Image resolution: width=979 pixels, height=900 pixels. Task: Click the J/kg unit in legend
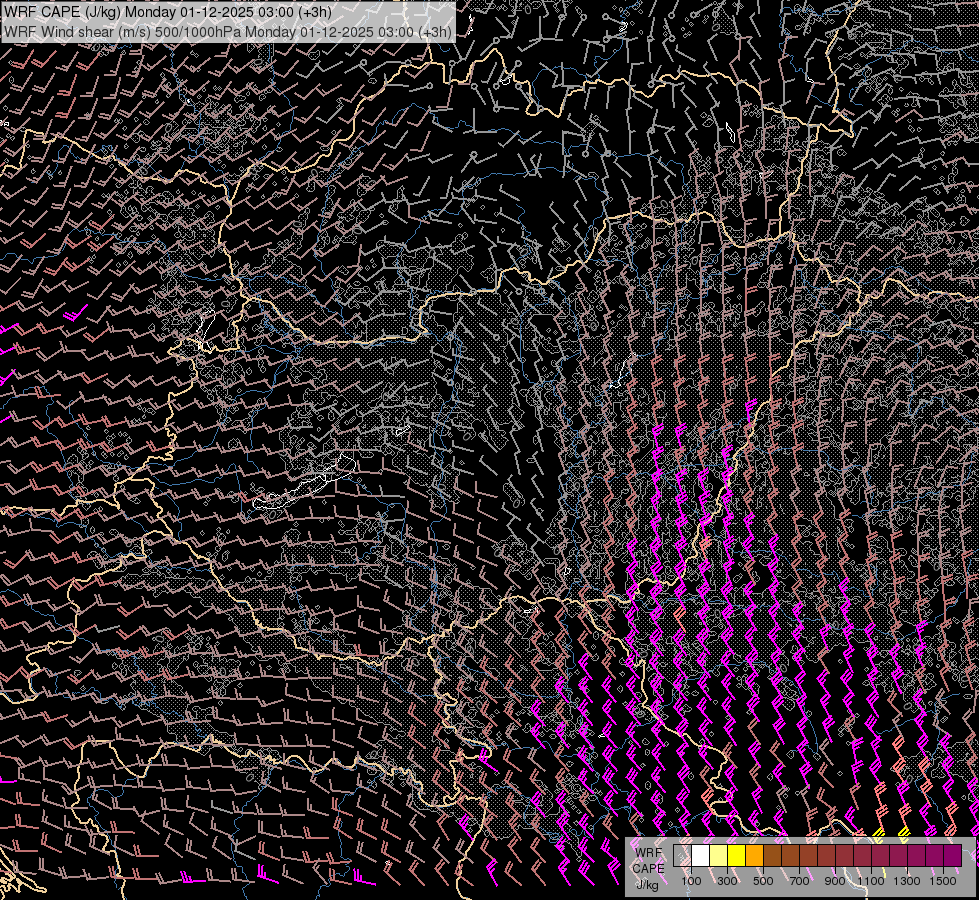(647, 884)
